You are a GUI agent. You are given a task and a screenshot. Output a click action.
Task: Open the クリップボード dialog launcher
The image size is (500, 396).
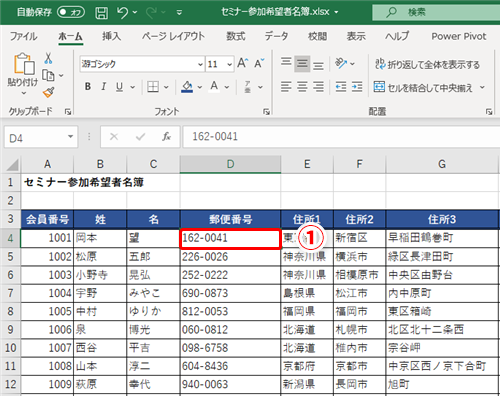point(68,112)
